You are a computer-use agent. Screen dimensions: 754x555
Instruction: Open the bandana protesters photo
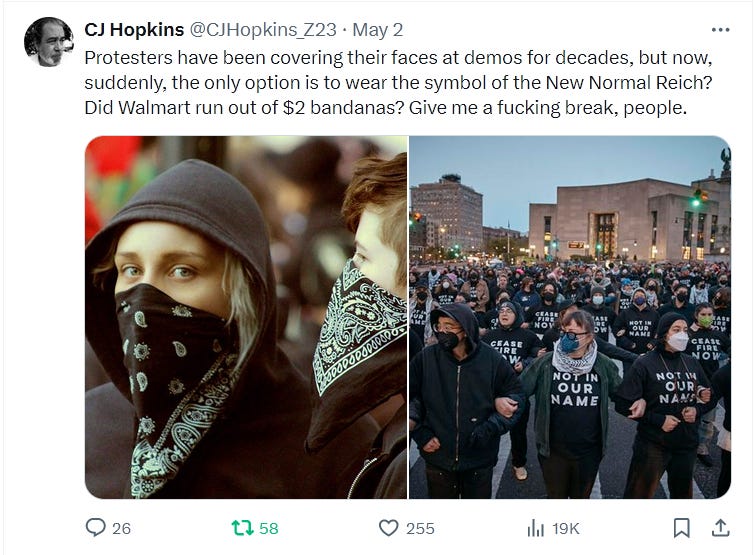pyautogui.click(x=246, y=317)
